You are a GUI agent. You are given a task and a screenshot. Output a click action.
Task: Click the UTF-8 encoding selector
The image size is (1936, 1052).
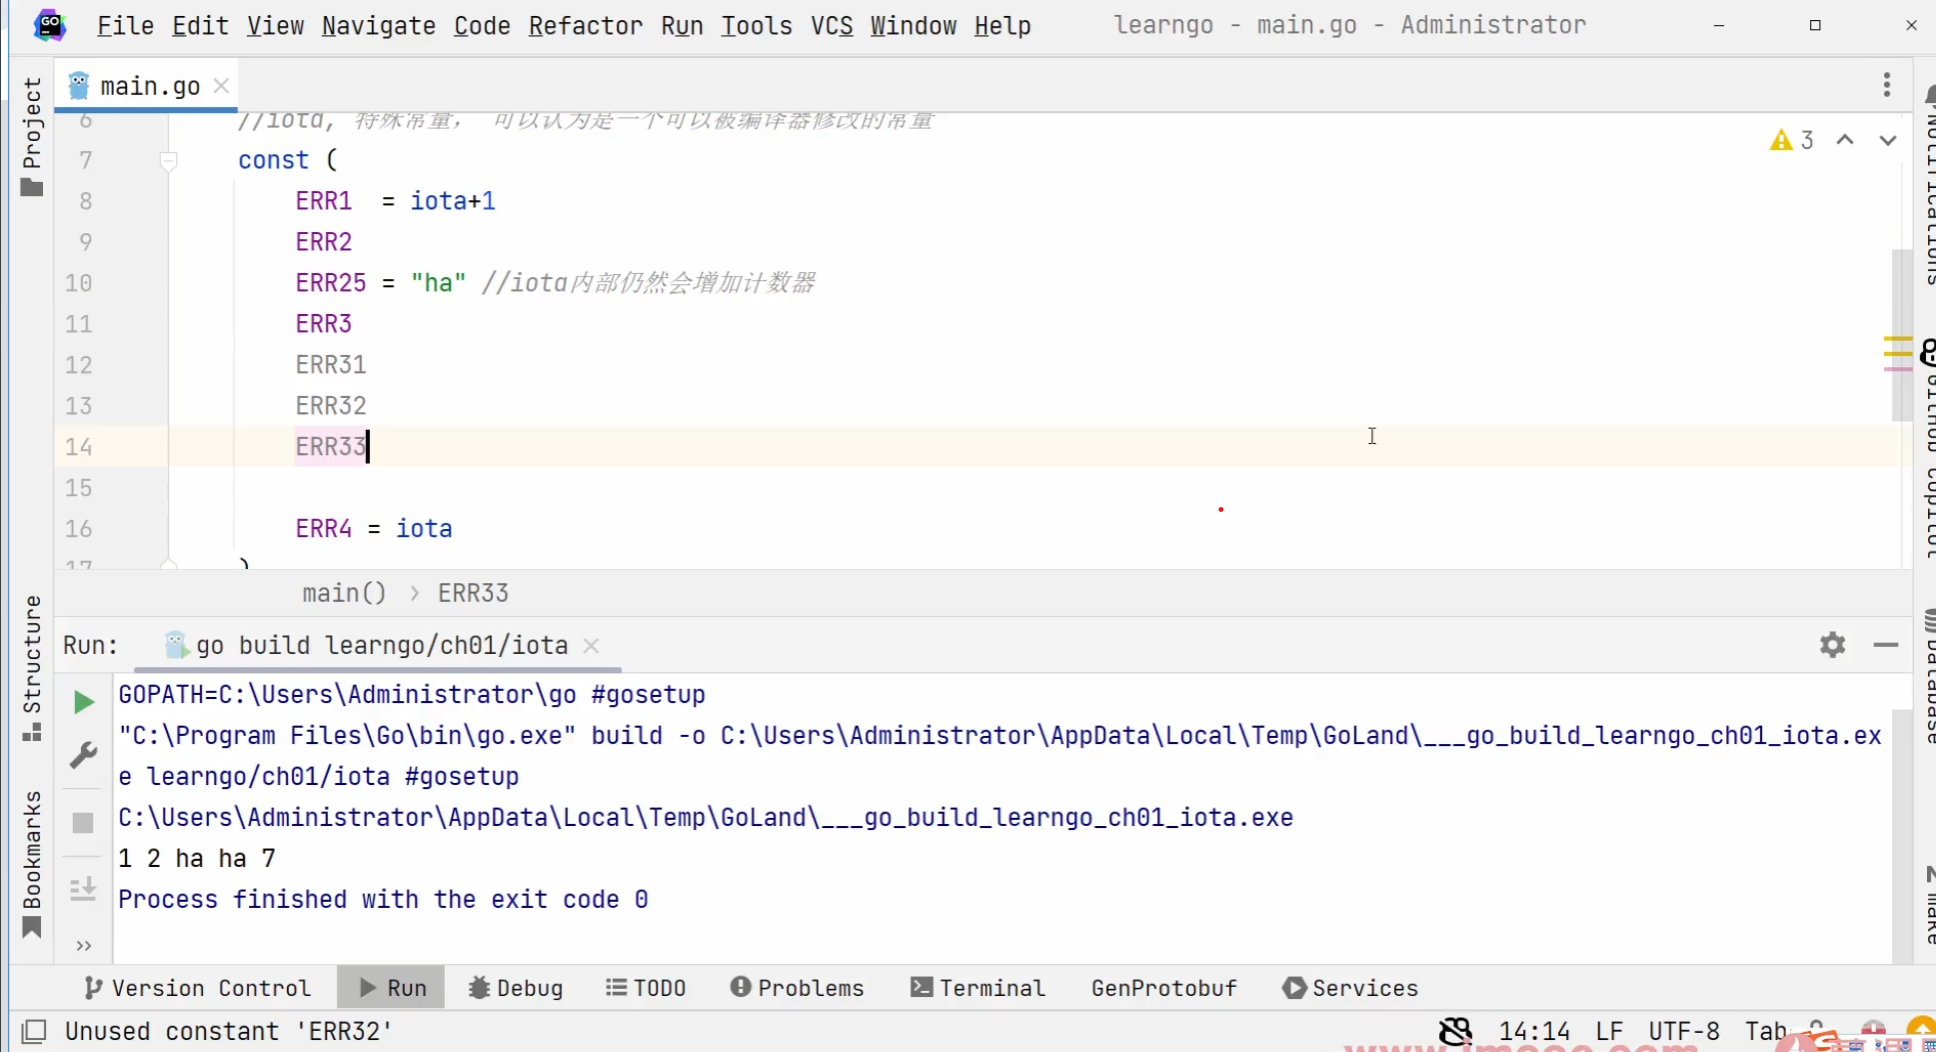click(x=1684, y=1031)
